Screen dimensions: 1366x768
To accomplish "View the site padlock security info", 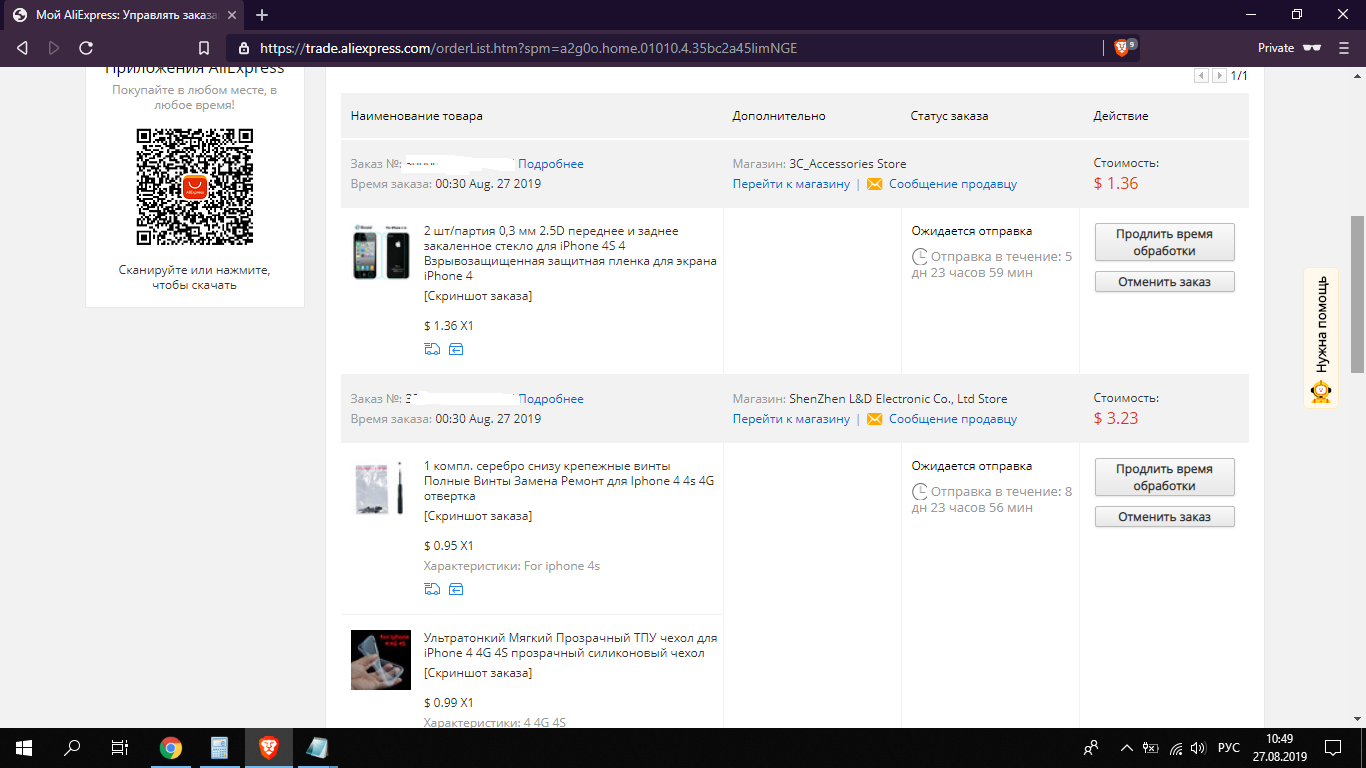I will coord(243,48).
